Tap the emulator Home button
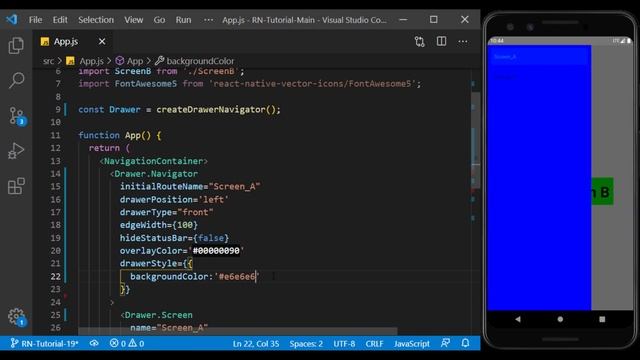The height and width of the screenshot is (360, 640). click(560, 319)
